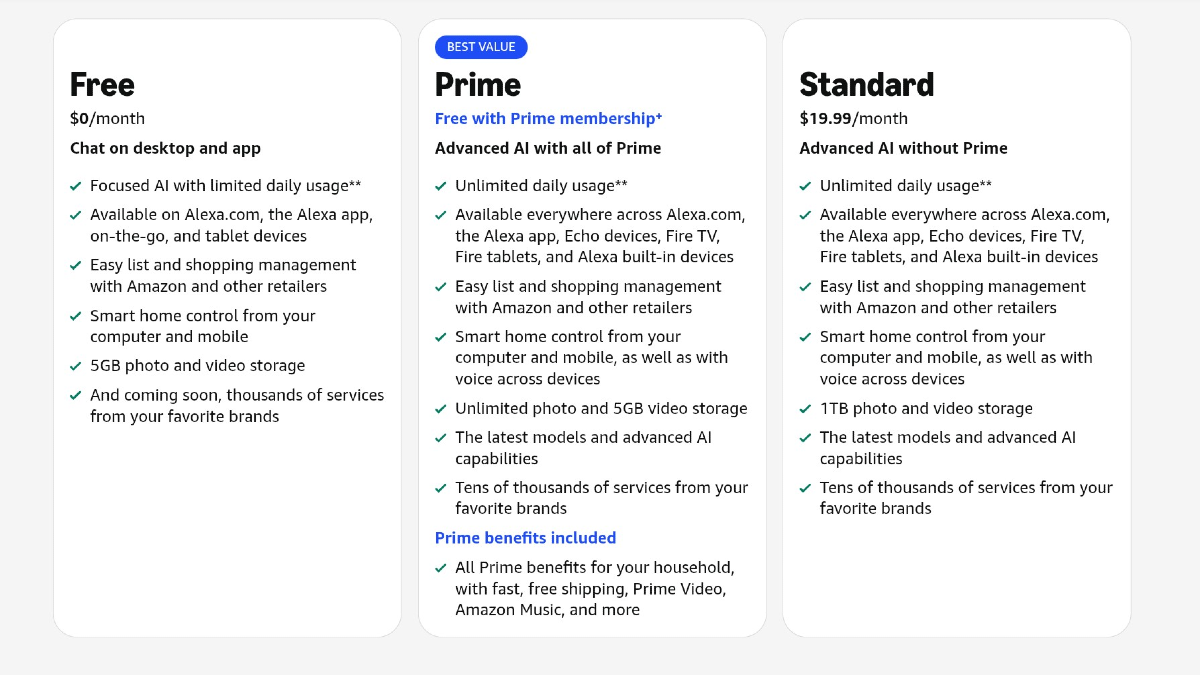Screen dimensions: 1200x675
Task: Click the $19.99/month price text
Action: [853, 118]
